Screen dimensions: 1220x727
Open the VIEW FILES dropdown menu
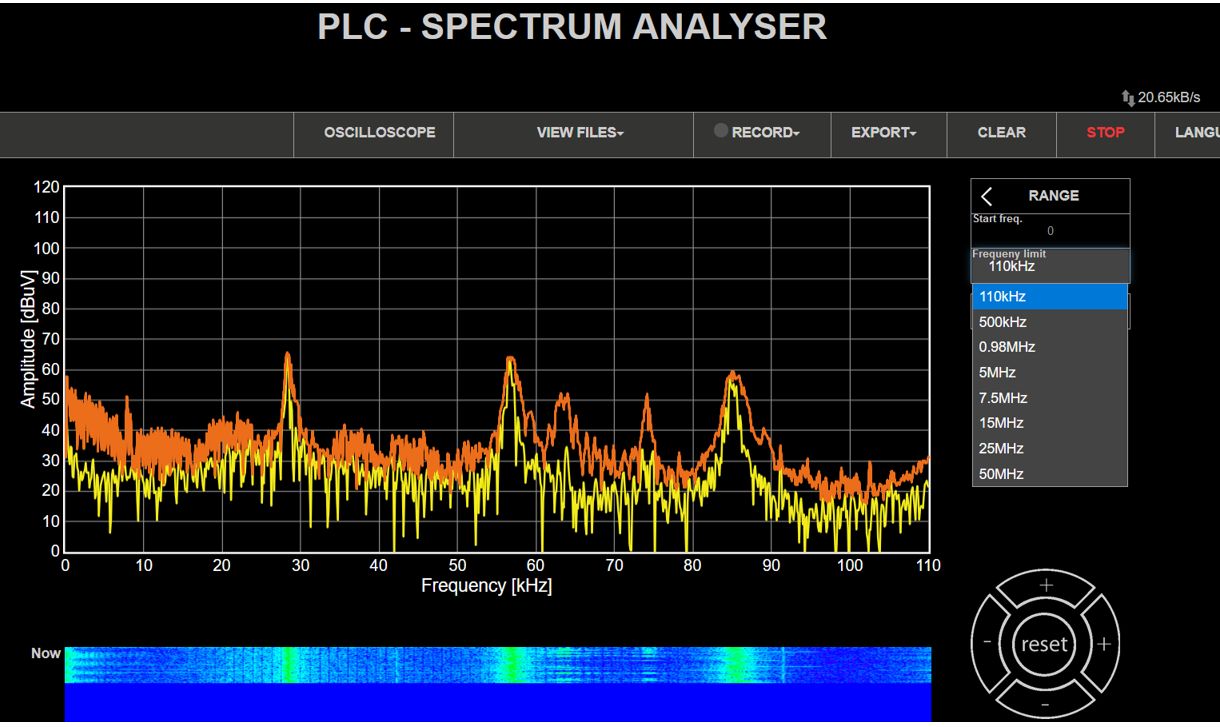[x=574, y=133]
